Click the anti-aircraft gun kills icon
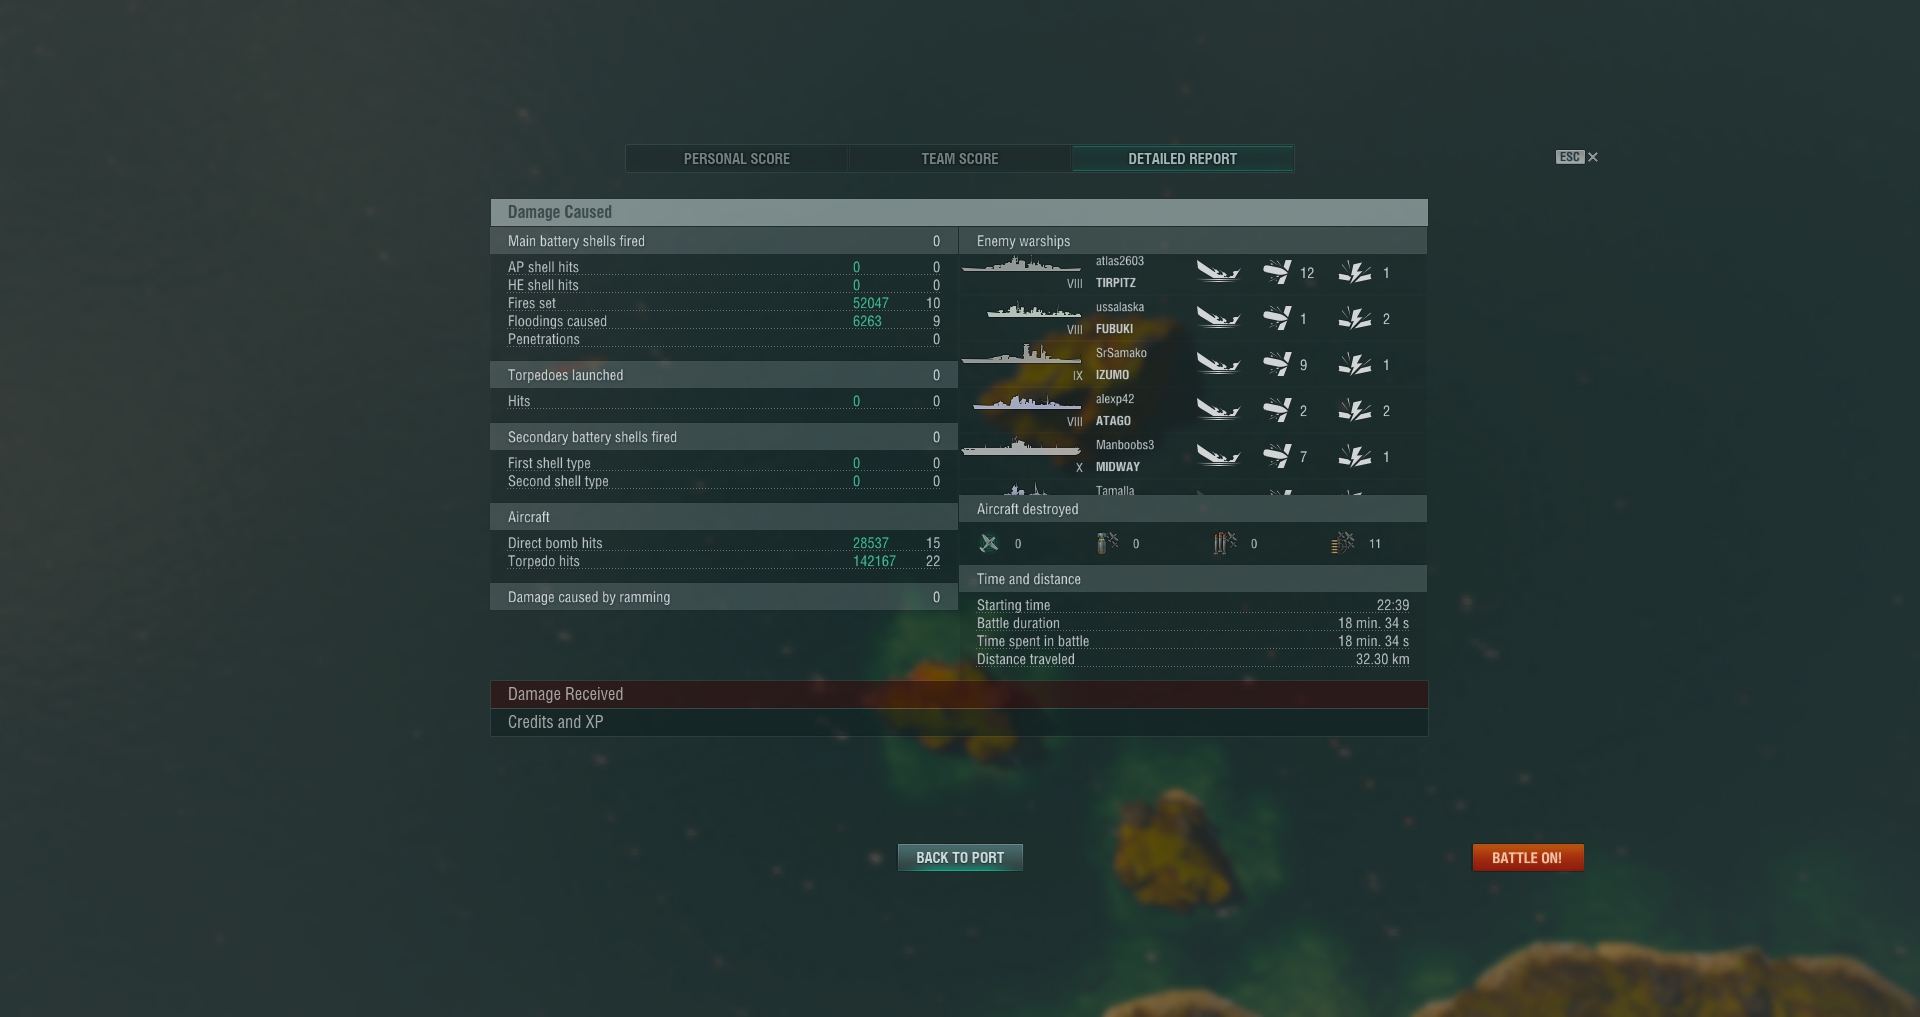This screenshot has width=1920, height=1017. point(1343,543)
